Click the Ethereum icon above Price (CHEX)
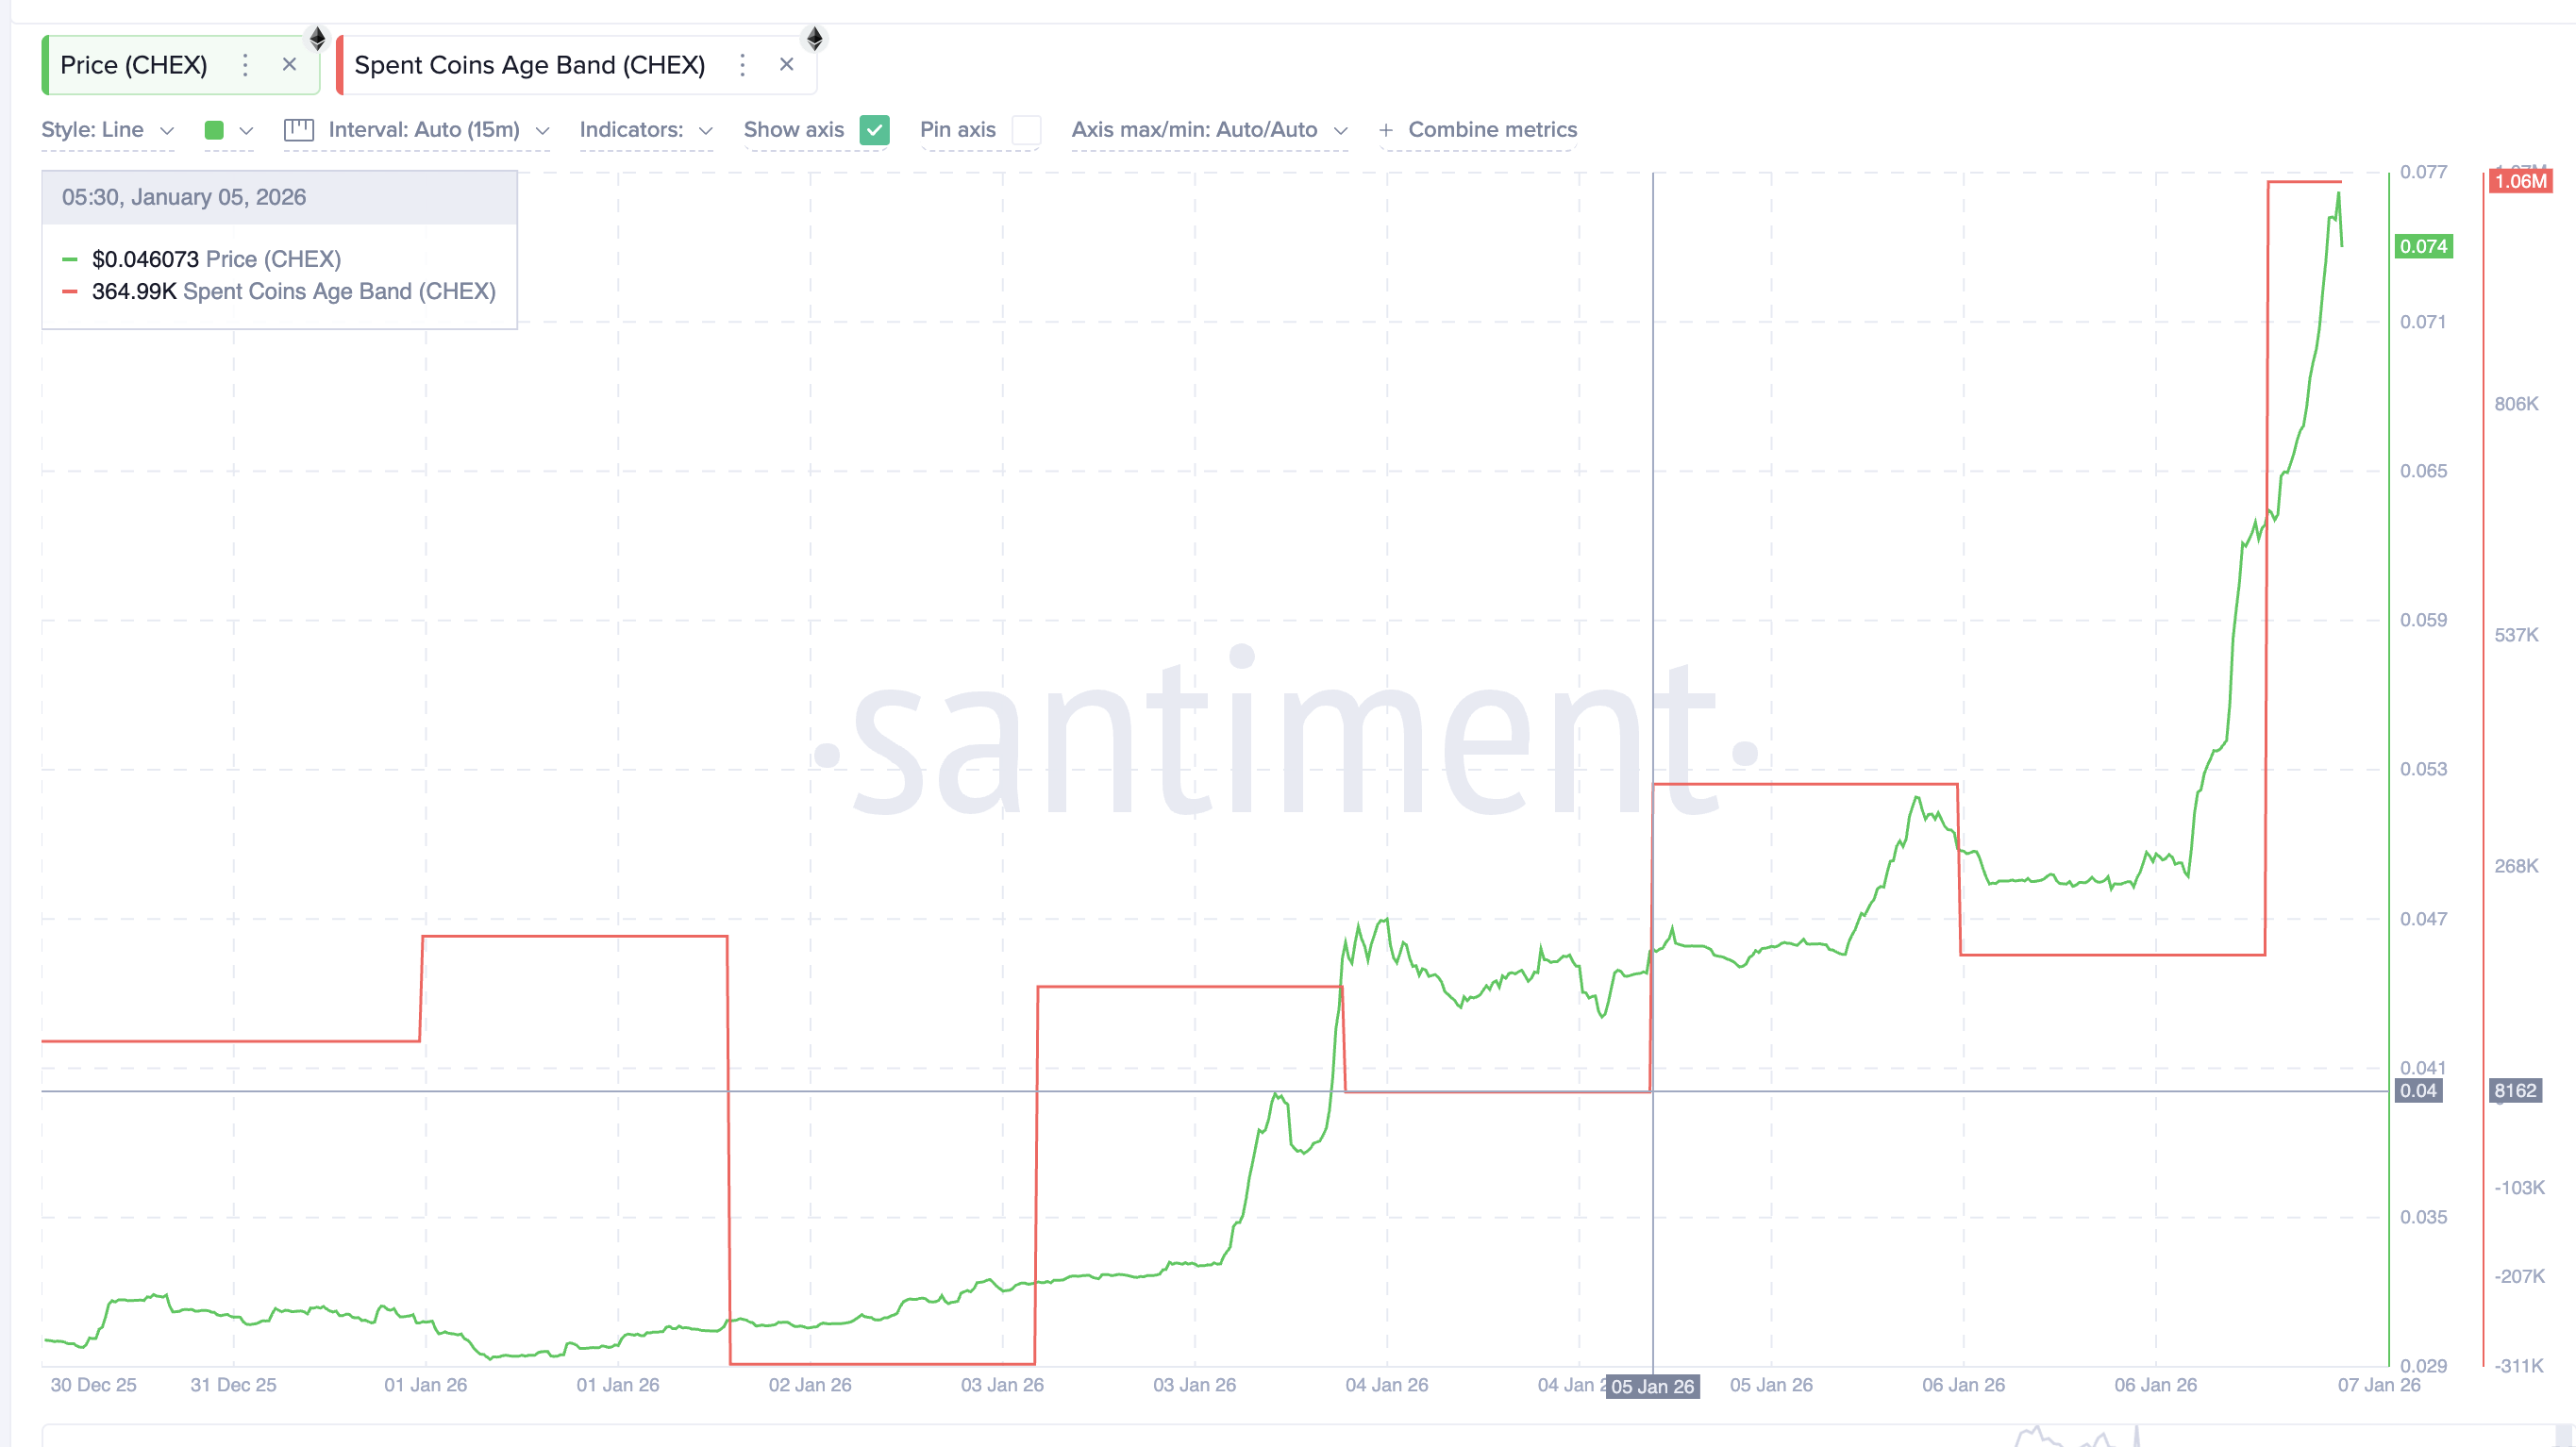Image resolution: width=2576 pixels, height=1447 pixels. pos(318,39)
